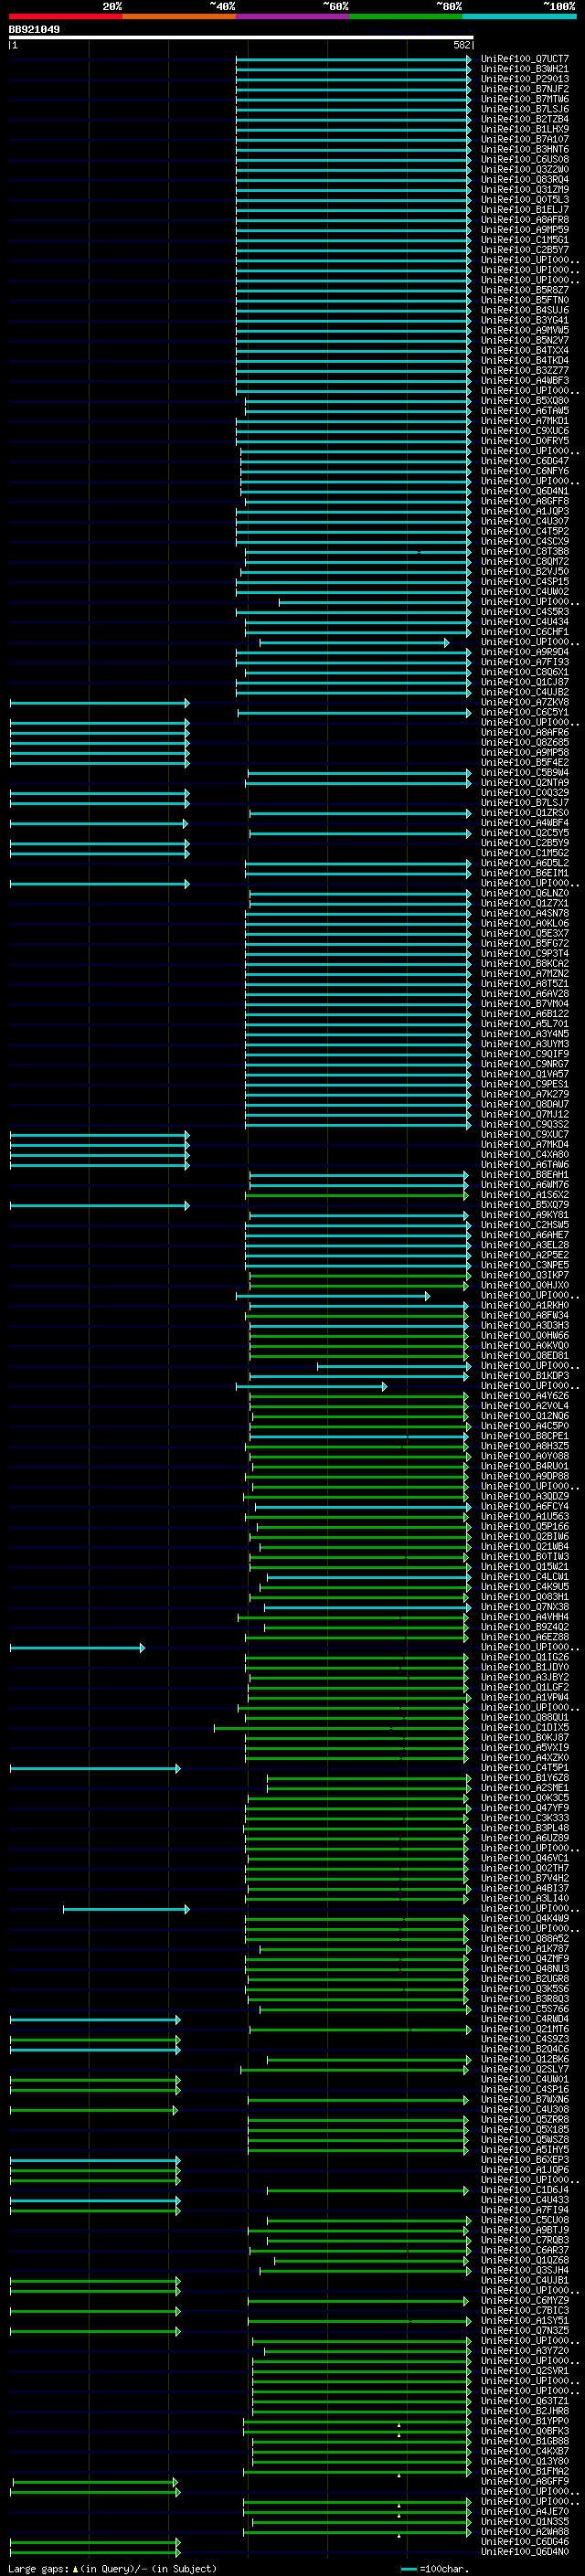Select the UniRef100_B8KCA2 label
585x2576 pixels.
pos(524,963)
